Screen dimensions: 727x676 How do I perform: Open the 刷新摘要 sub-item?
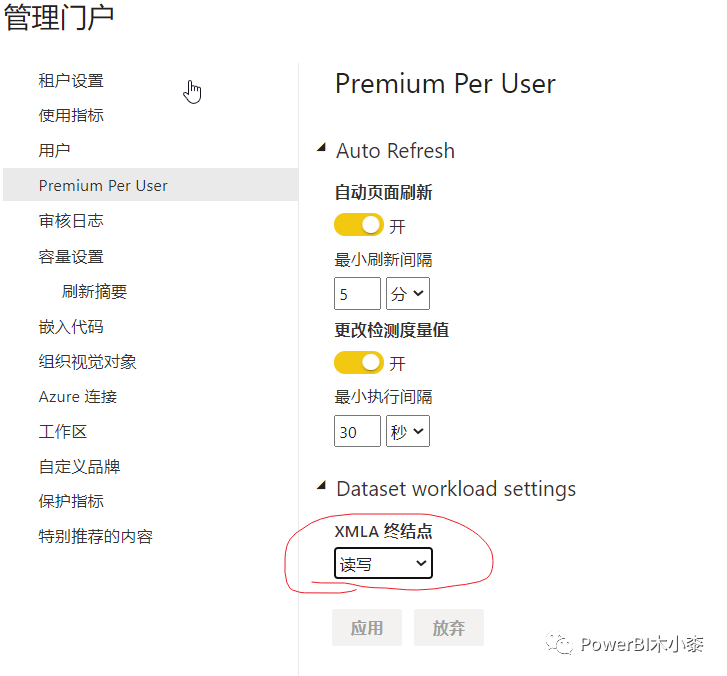(95, 292)
